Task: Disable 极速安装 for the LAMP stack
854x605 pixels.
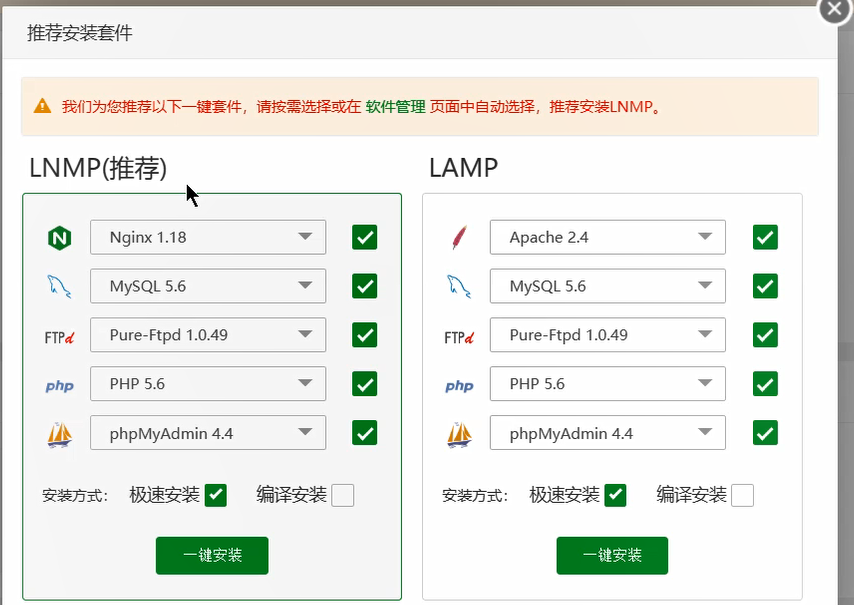Action: (615, 495)
